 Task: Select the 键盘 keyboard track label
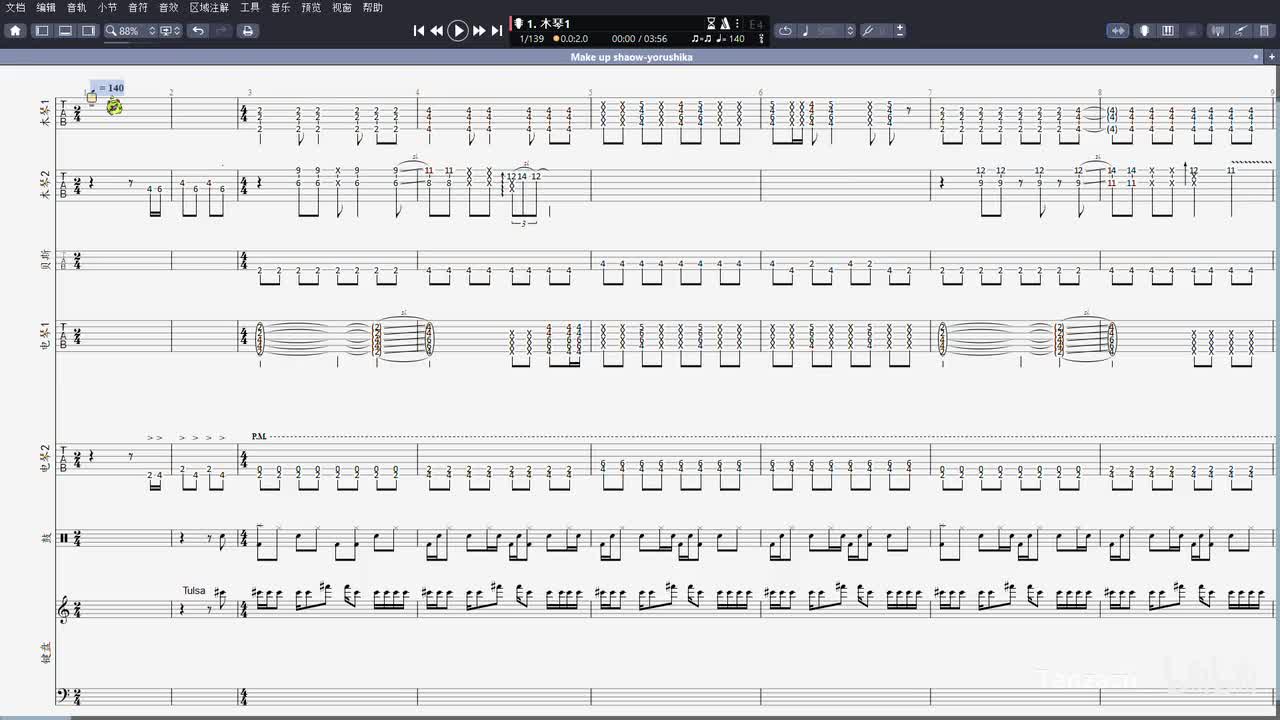45,653
